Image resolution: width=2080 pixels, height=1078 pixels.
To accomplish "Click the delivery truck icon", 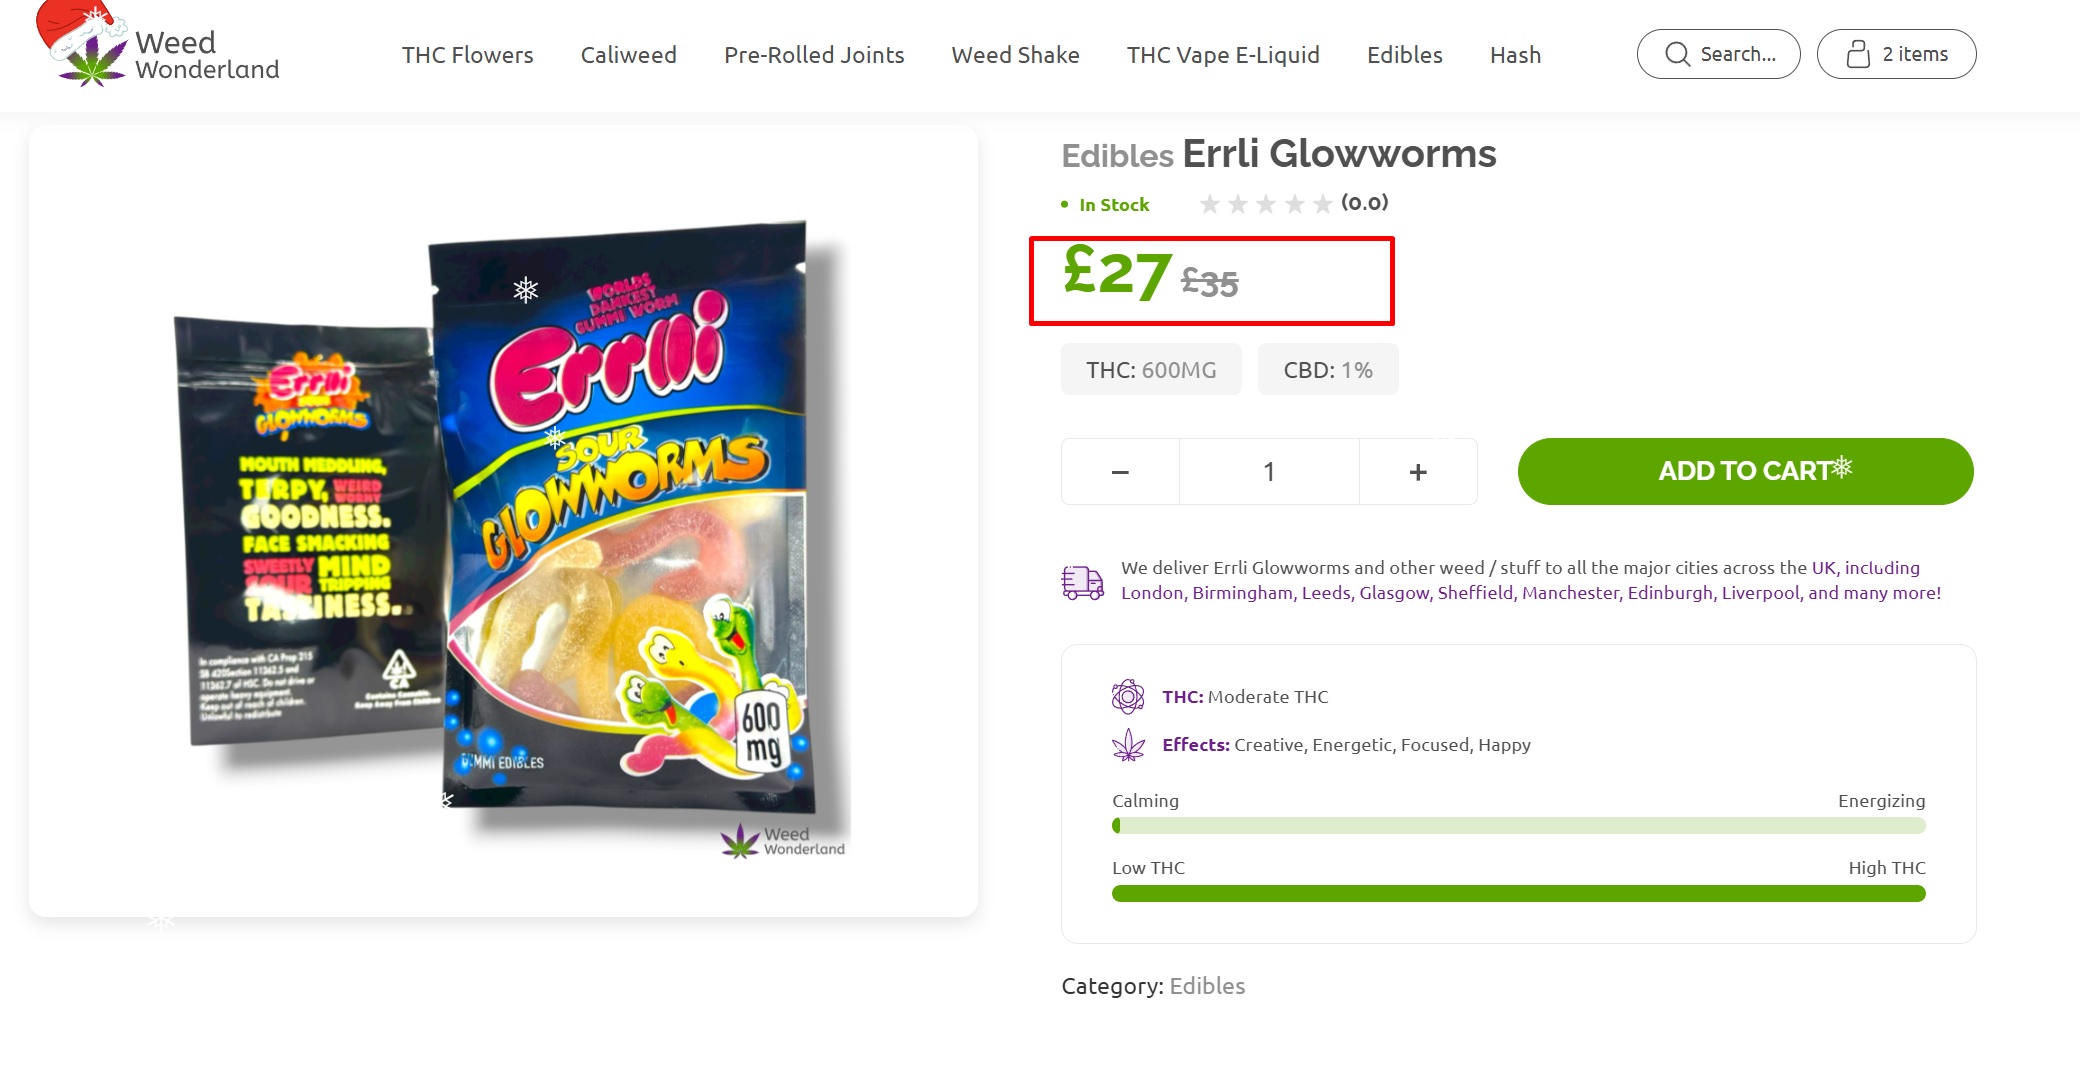I will coord(1082,581).
